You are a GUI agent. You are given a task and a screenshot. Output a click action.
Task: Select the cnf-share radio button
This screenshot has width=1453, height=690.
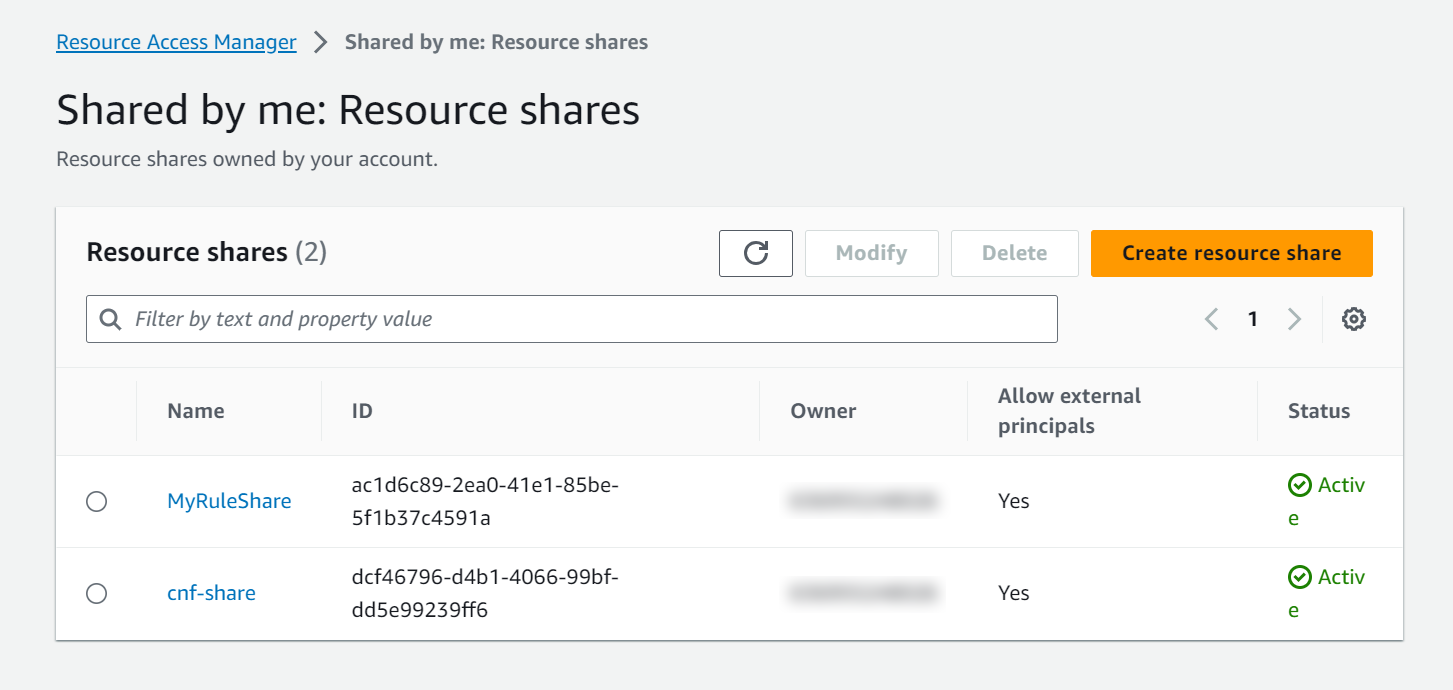click(96, 593)
